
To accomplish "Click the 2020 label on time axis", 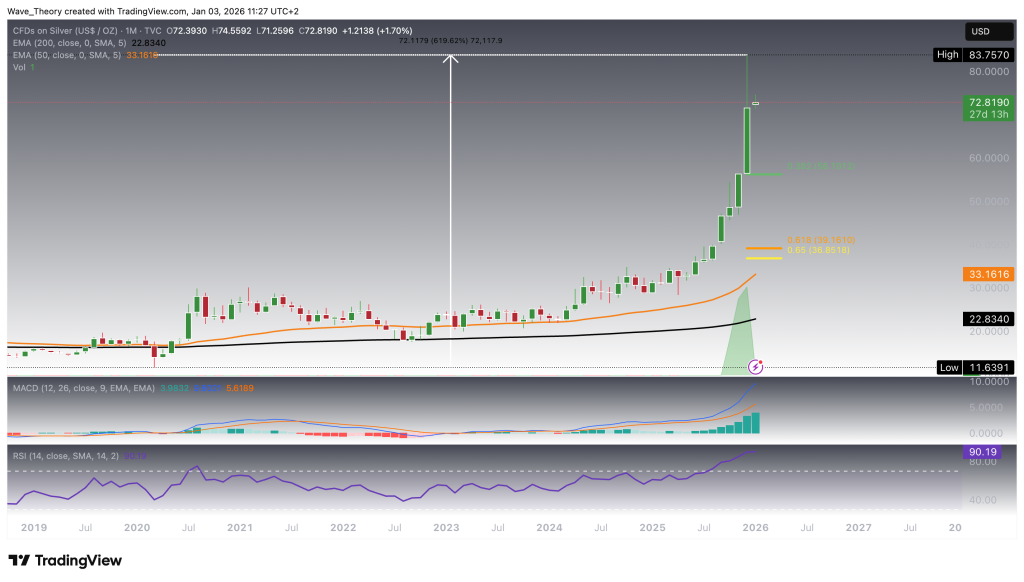I will click(x=136, y=526).
